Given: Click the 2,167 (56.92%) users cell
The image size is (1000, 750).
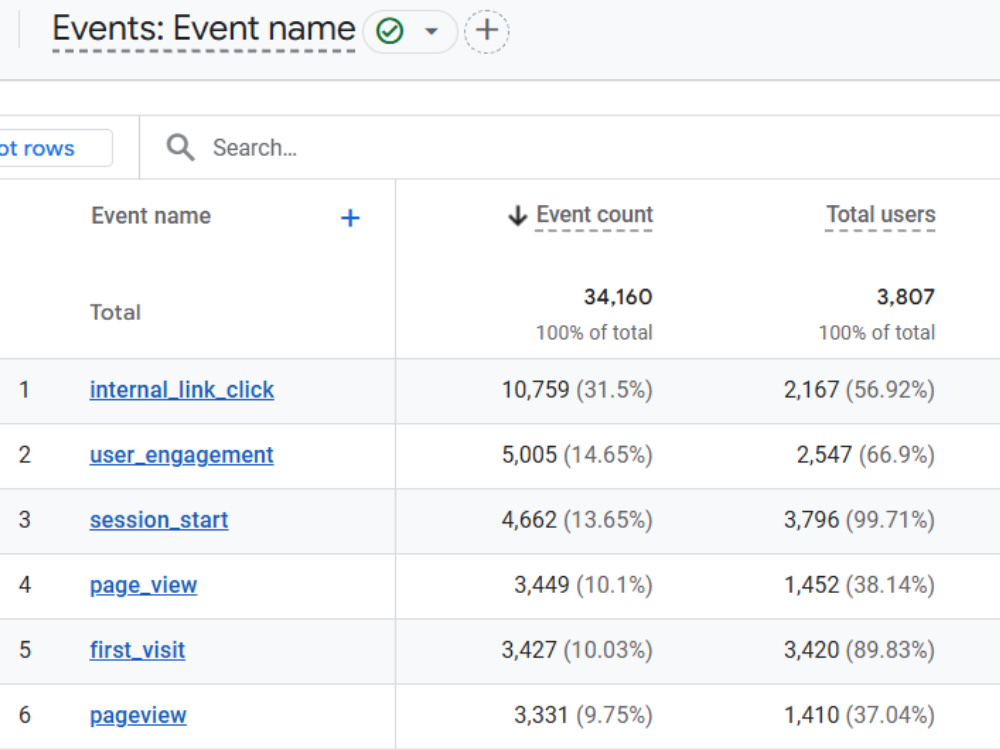Looking at the screenshot, I should (x=860, y=390).
